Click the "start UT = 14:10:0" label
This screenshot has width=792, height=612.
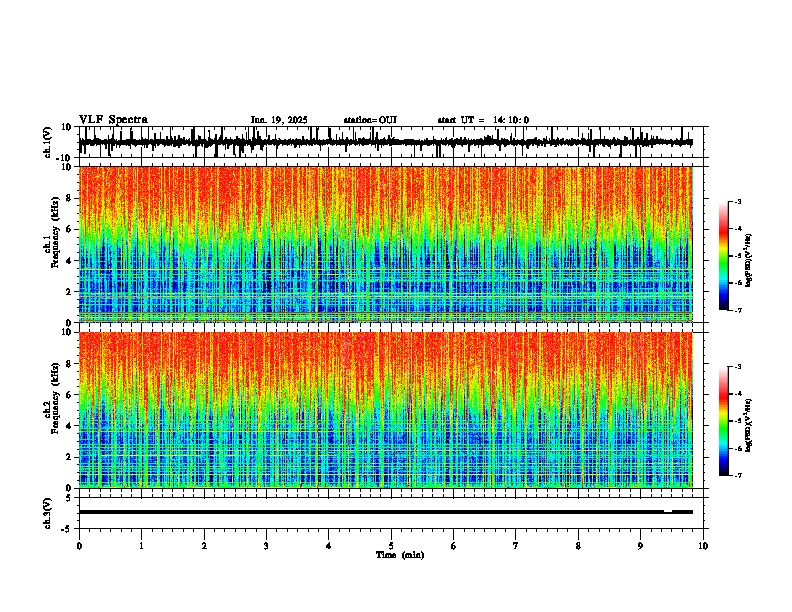[x=483, y=120]
